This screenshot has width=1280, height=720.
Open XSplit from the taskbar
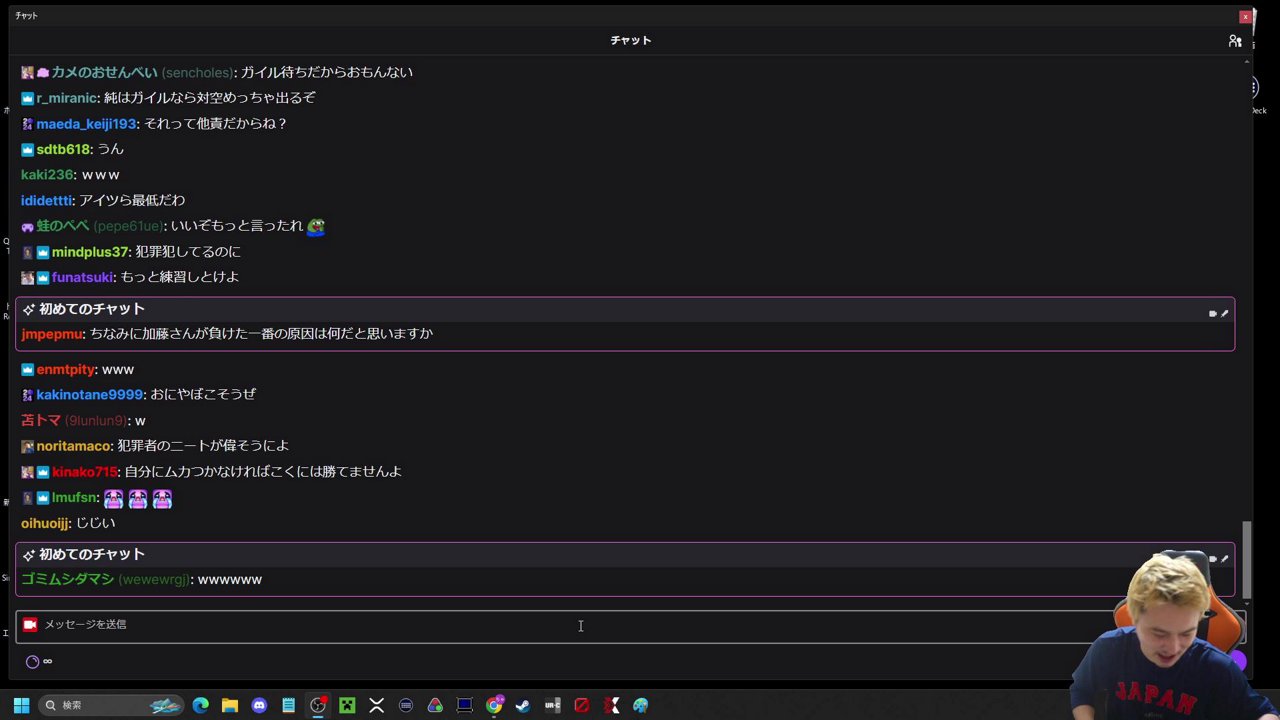click(376, 705)
